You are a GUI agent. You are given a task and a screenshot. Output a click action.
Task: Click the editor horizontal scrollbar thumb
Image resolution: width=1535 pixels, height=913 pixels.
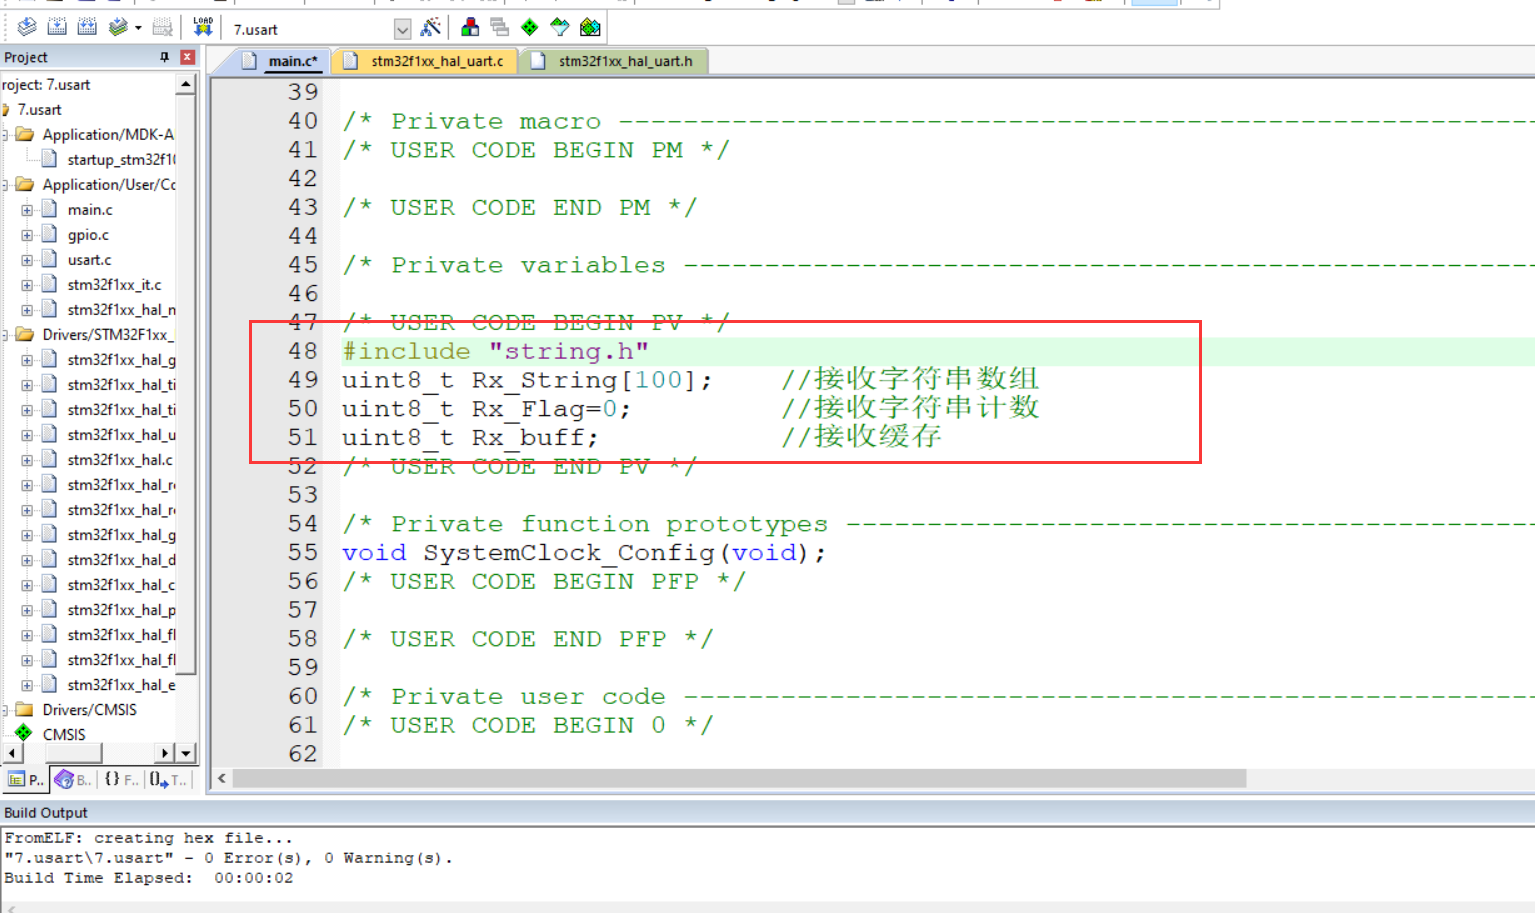tap(740, 778)
